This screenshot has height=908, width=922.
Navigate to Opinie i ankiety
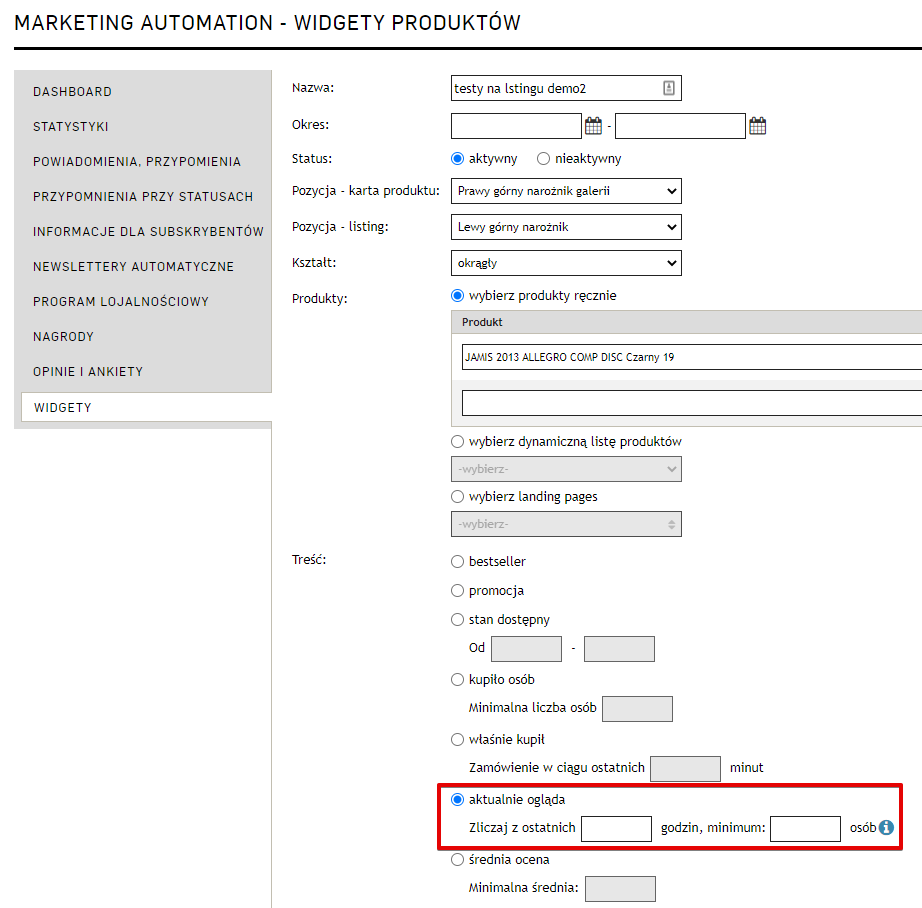pos(88,372)
